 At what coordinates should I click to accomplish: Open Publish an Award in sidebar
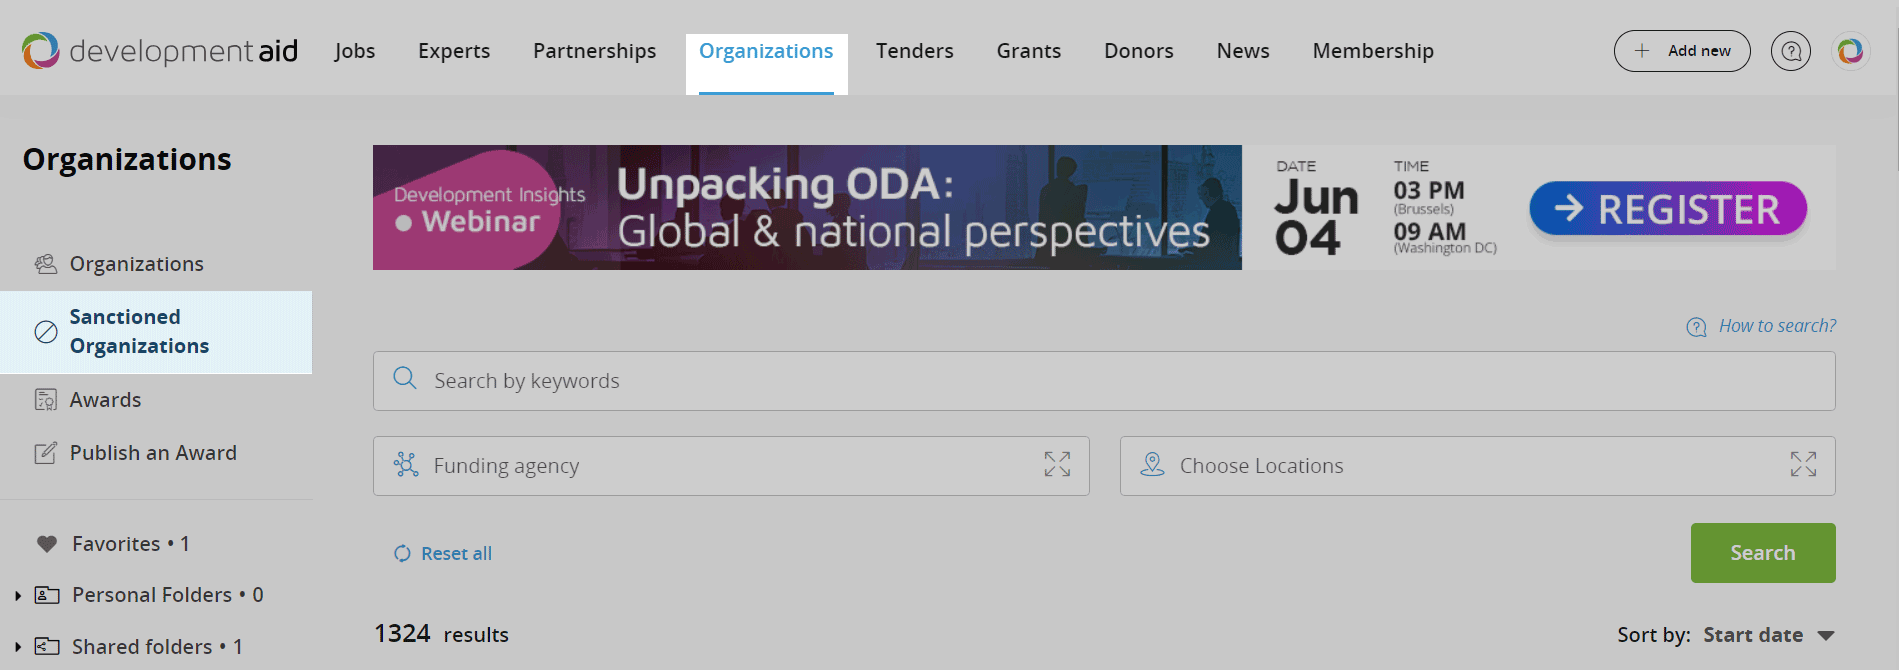(153, 453)
